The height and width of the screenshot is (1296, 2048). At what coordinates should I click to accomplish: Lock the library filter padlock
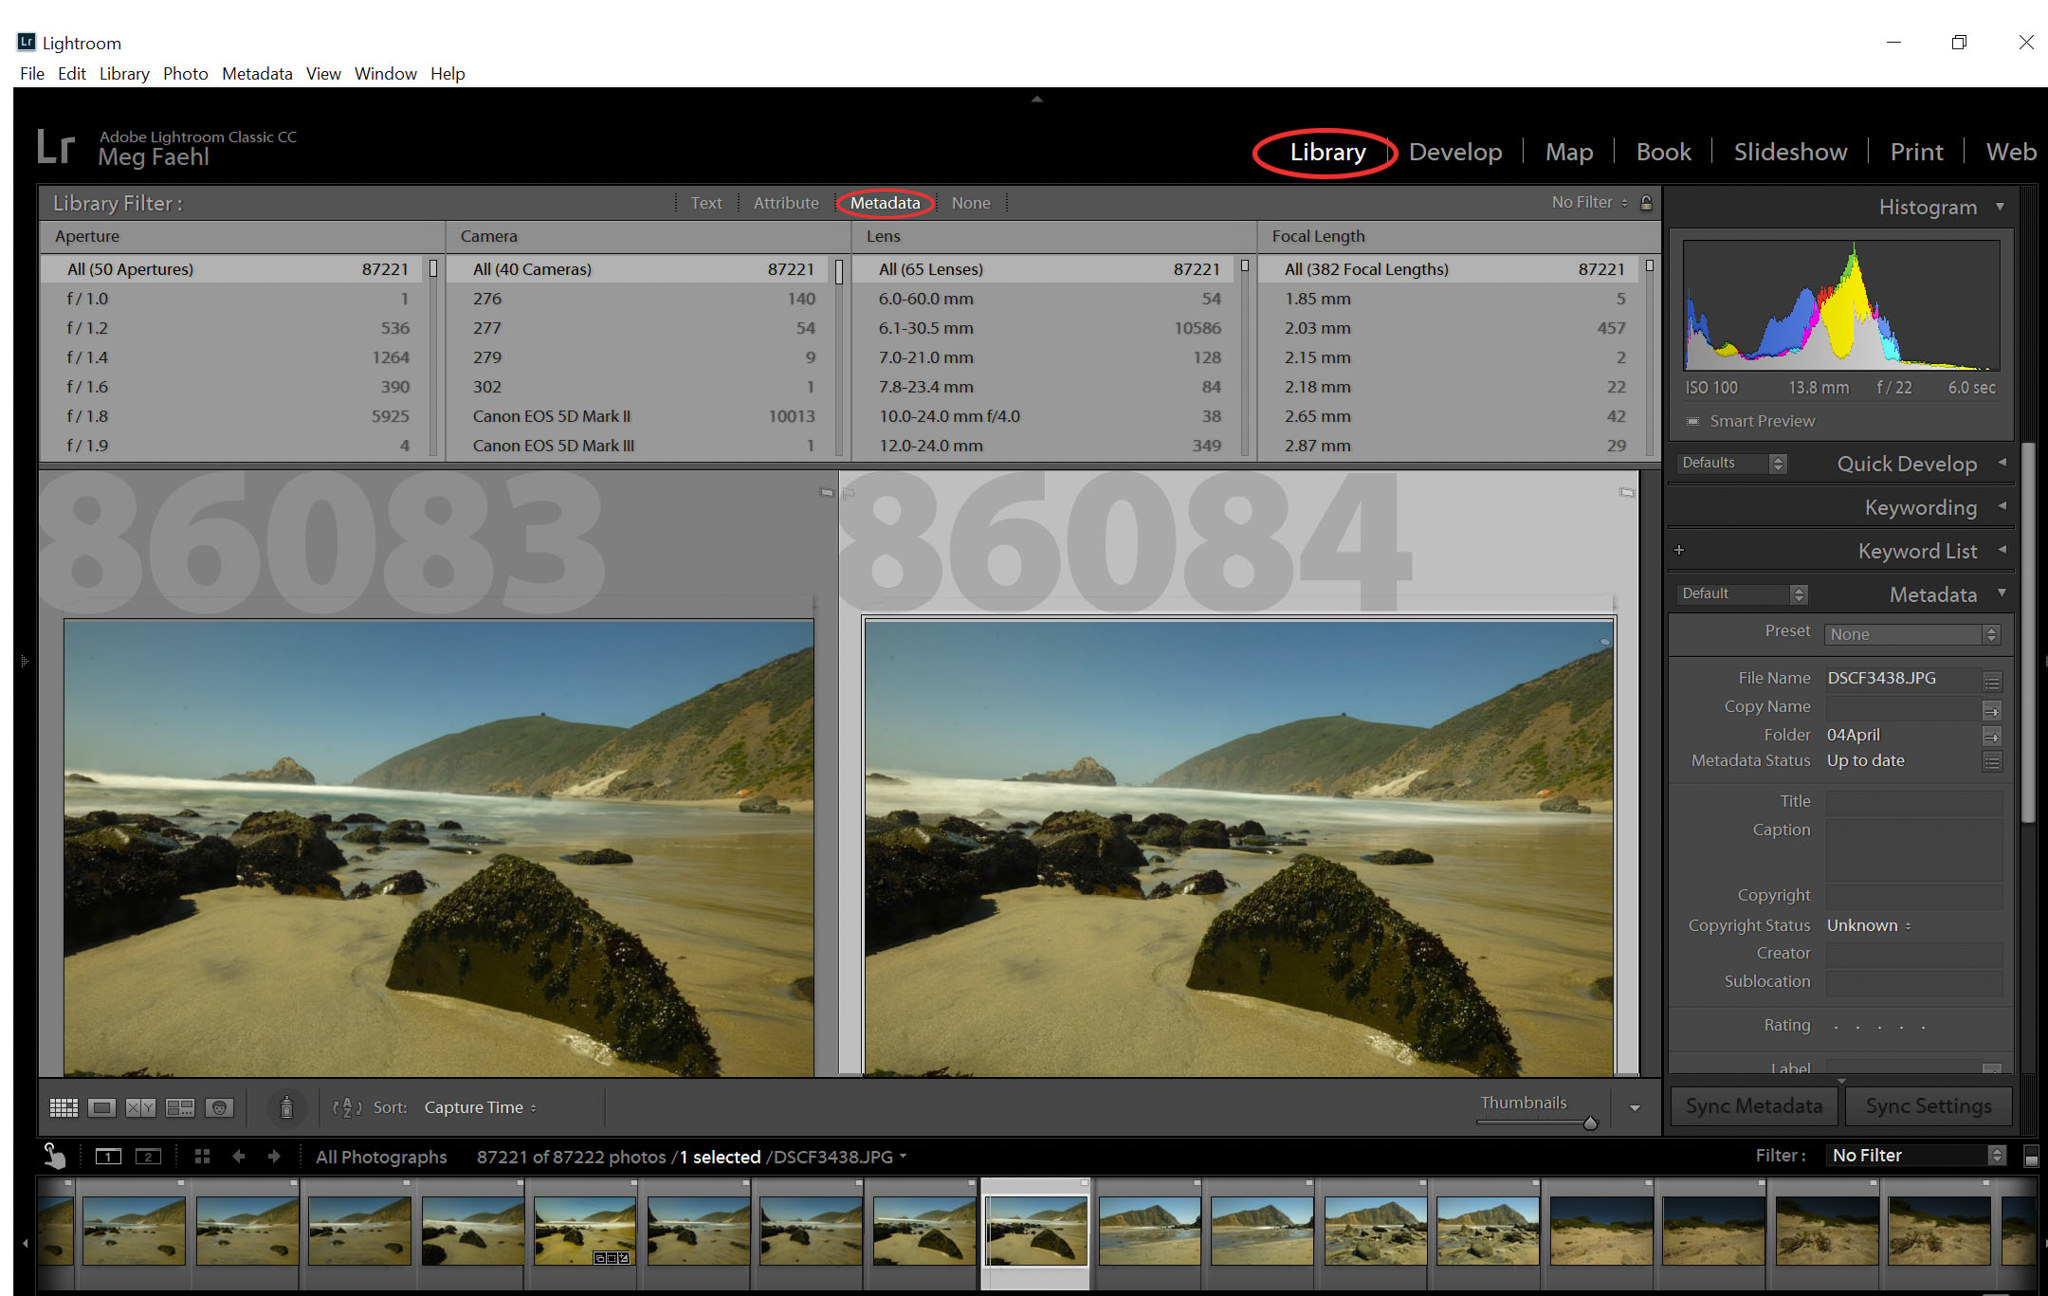(1646, 203)
